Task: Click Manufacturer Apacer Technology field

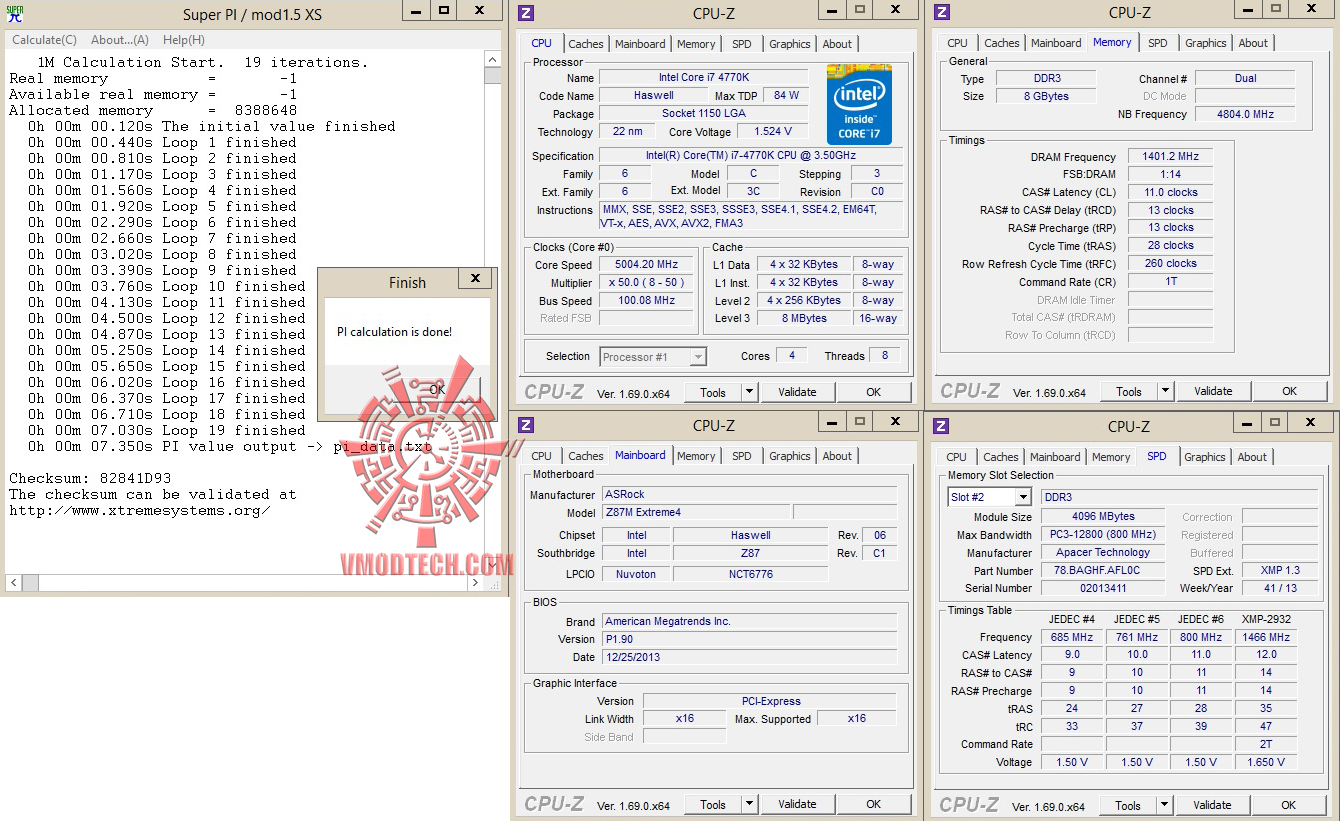Action: (x=1102, y=552)
